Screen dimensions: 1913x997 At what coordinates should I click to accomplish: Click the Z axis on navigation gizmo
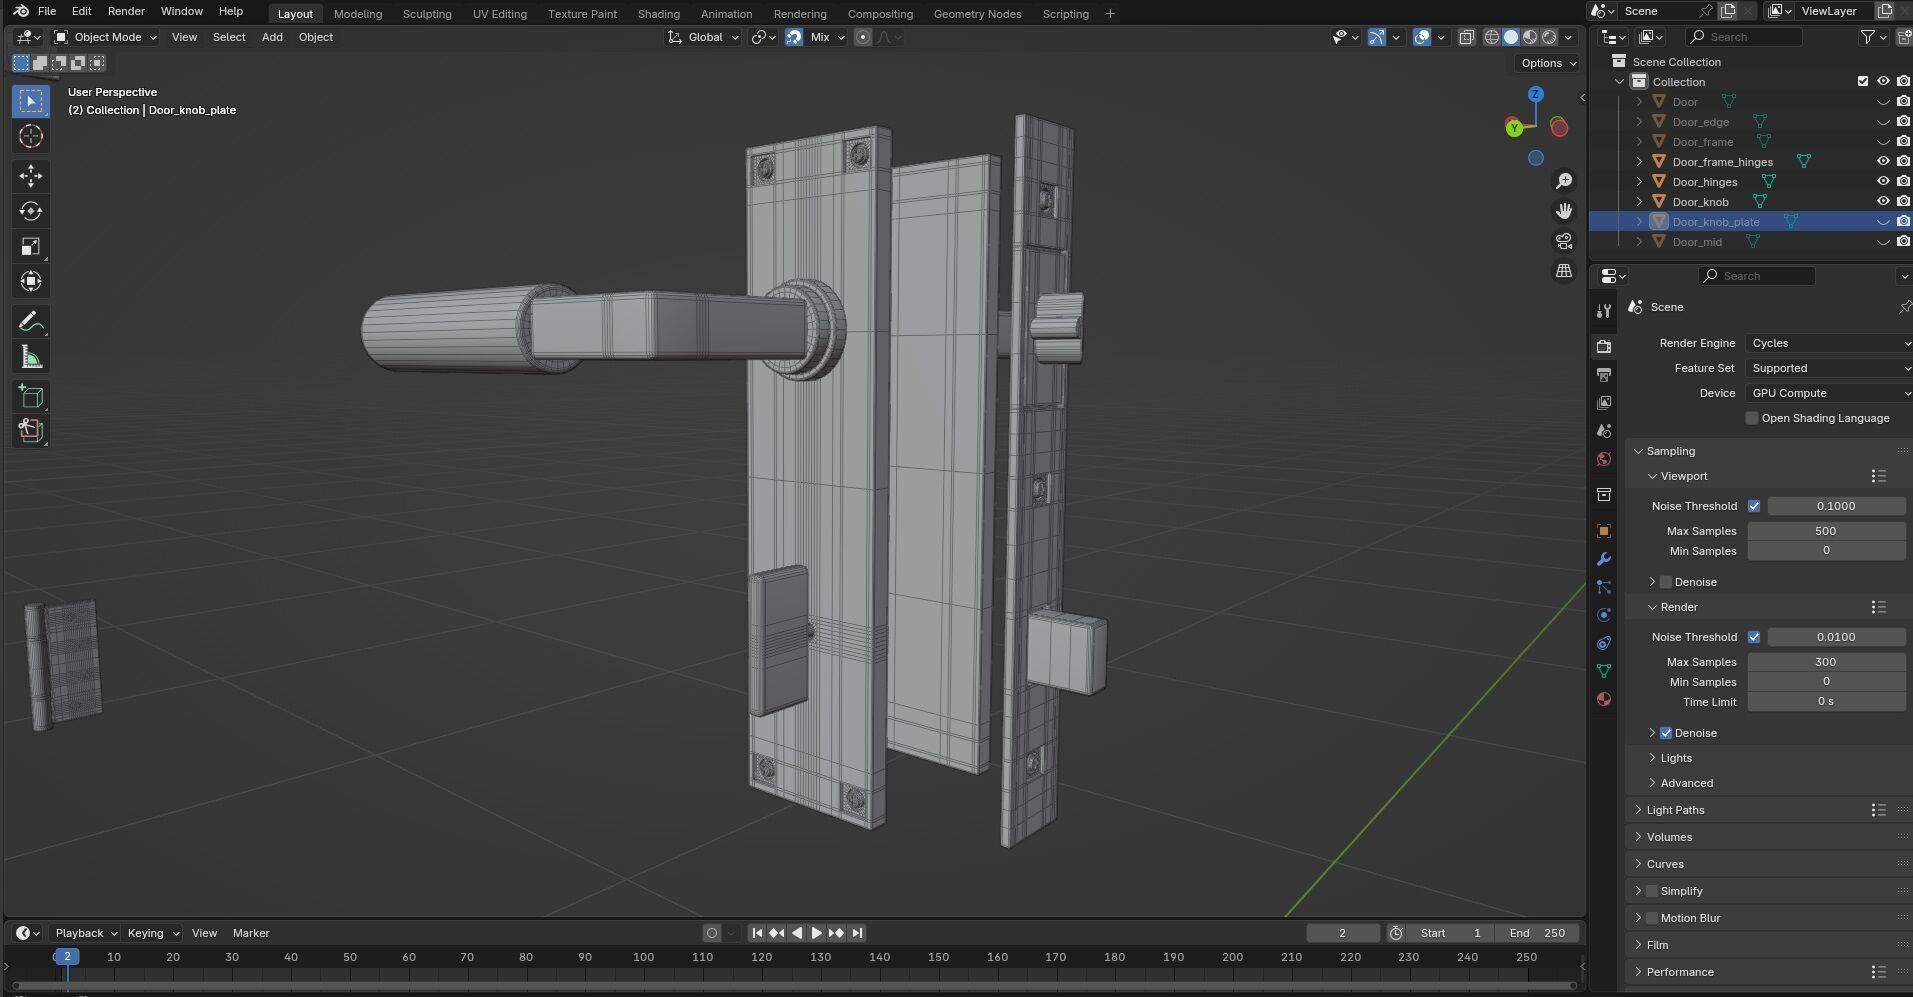pos(1535,94)
